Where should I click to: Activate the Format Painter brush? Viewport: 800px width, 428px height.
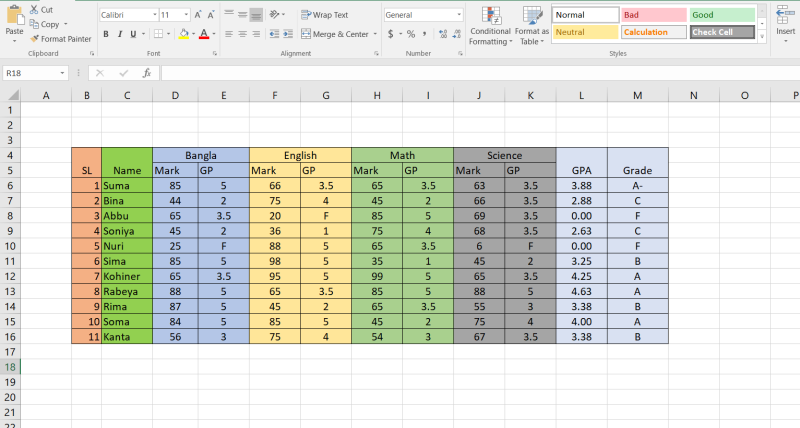(x=60, y=39)
